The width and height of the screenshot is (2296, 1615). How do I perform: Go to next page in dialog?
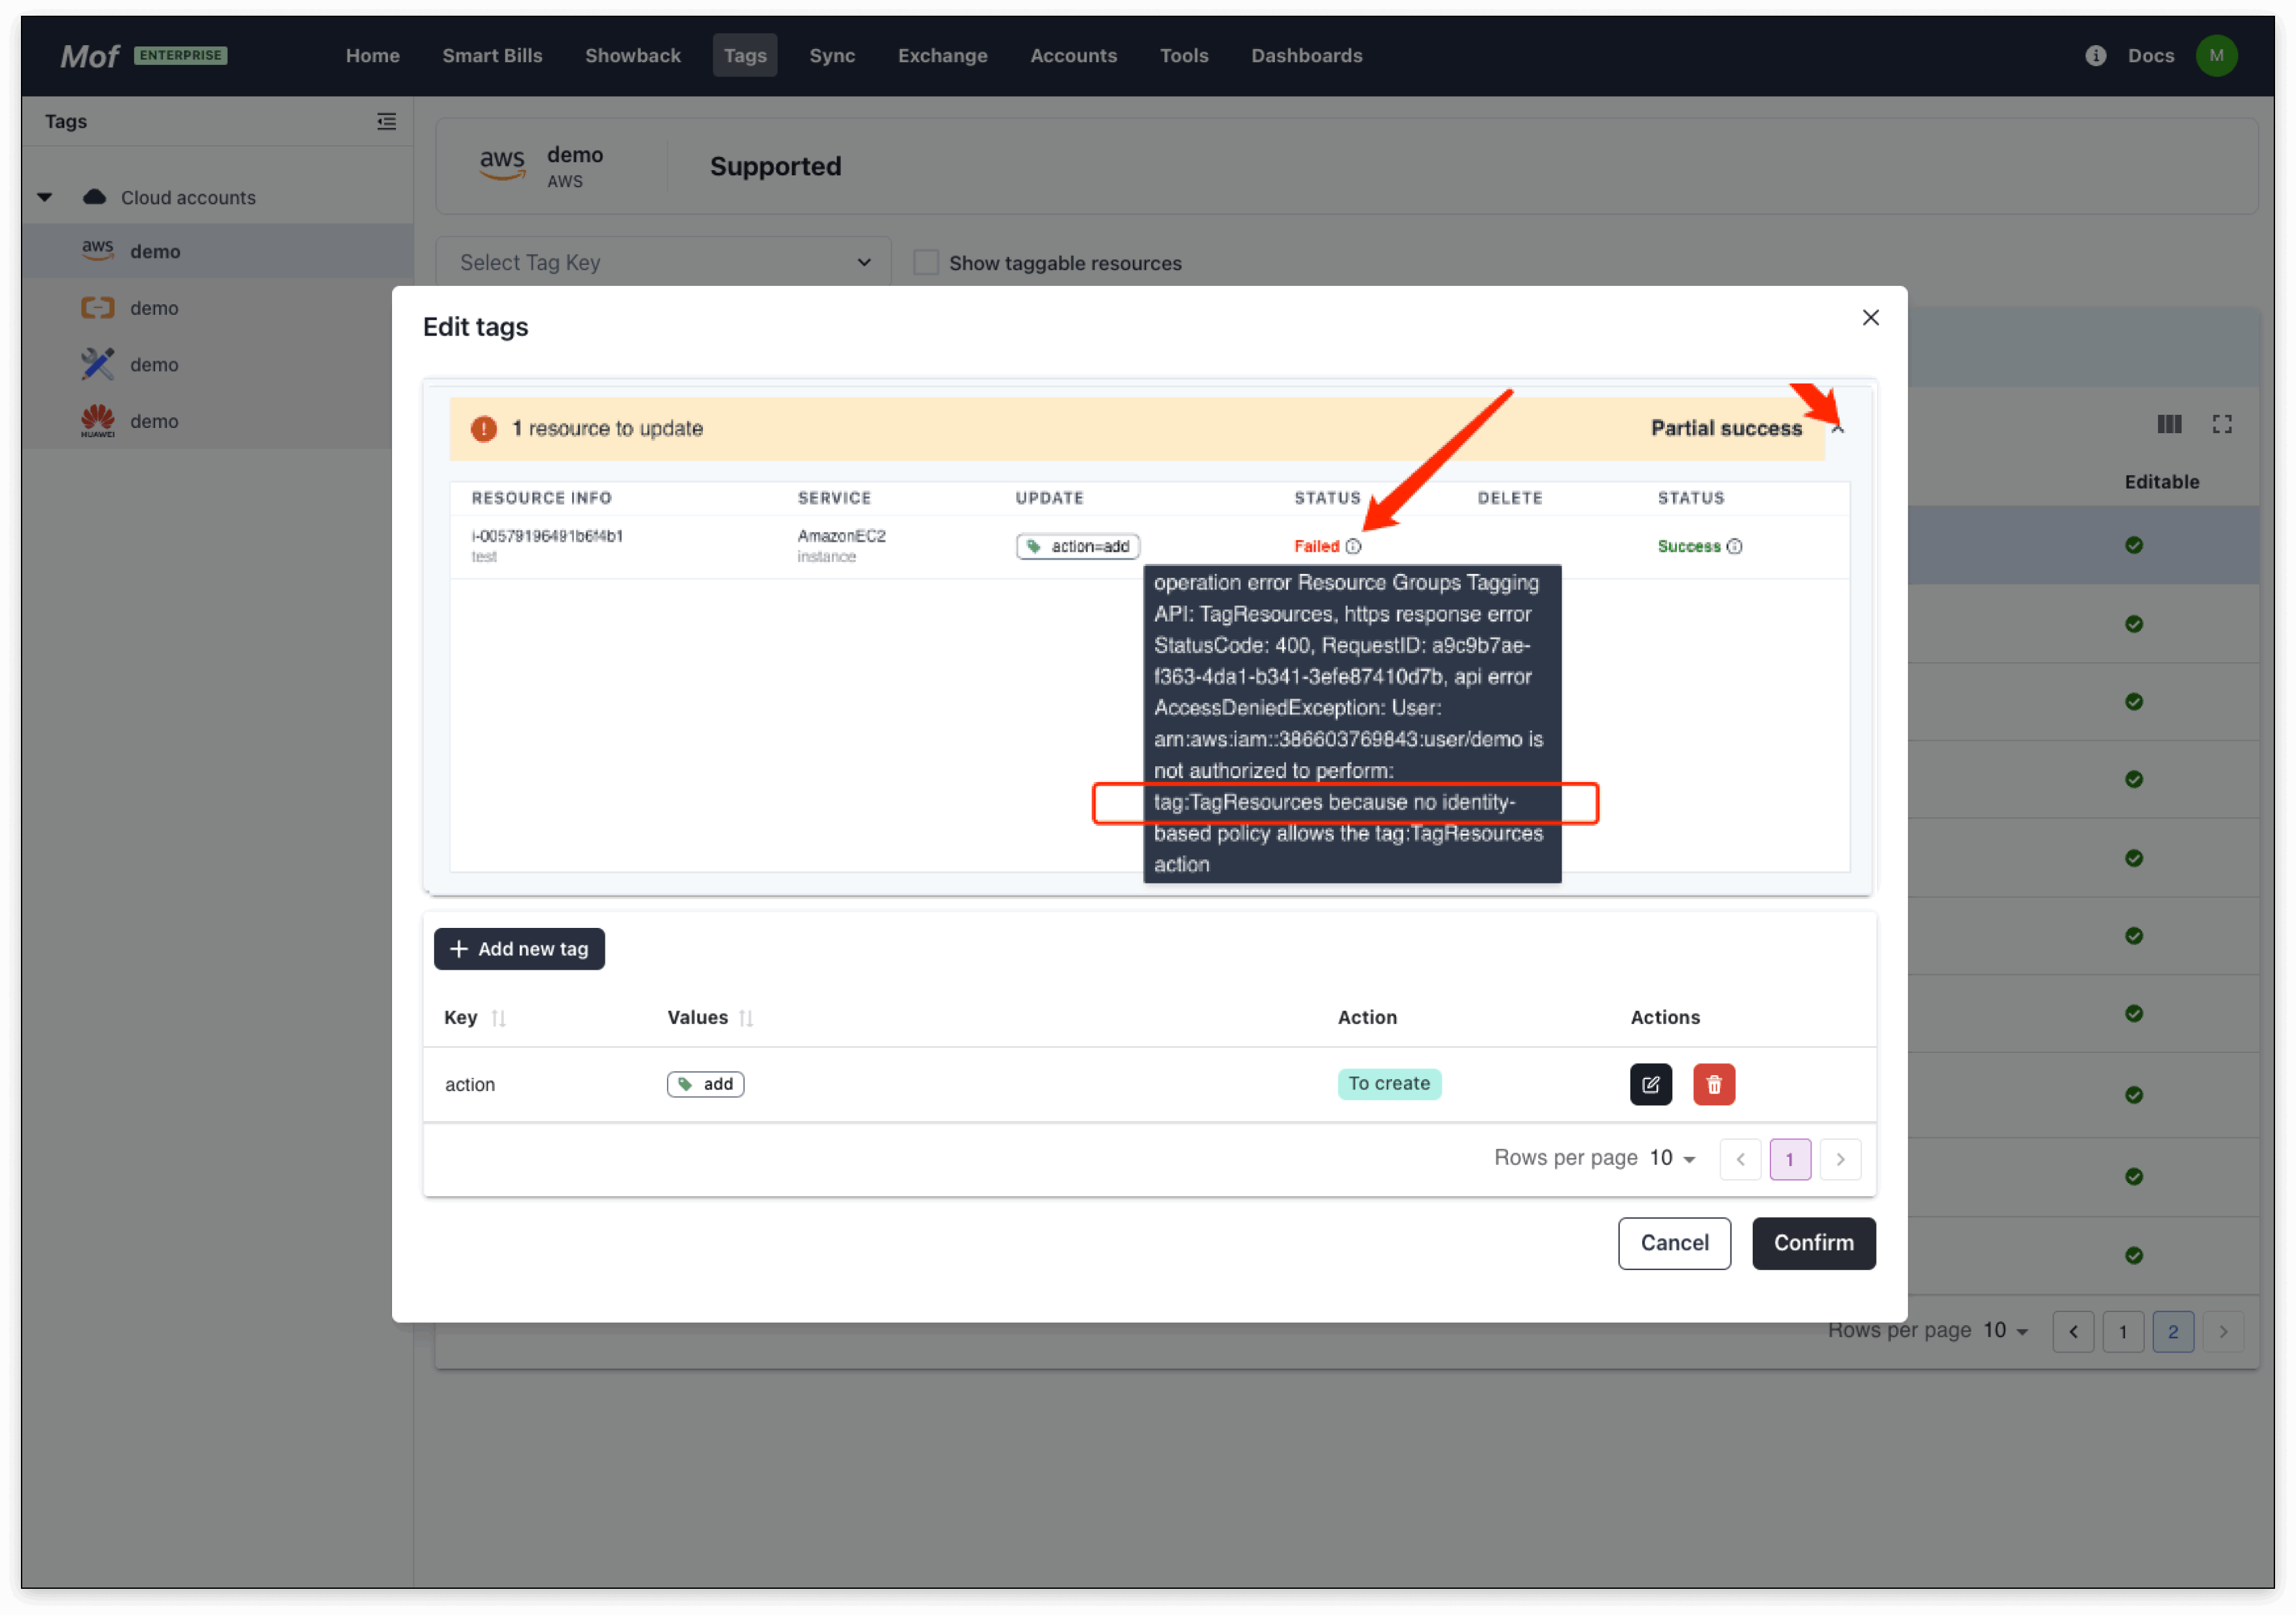[x=1840, y=1159]
